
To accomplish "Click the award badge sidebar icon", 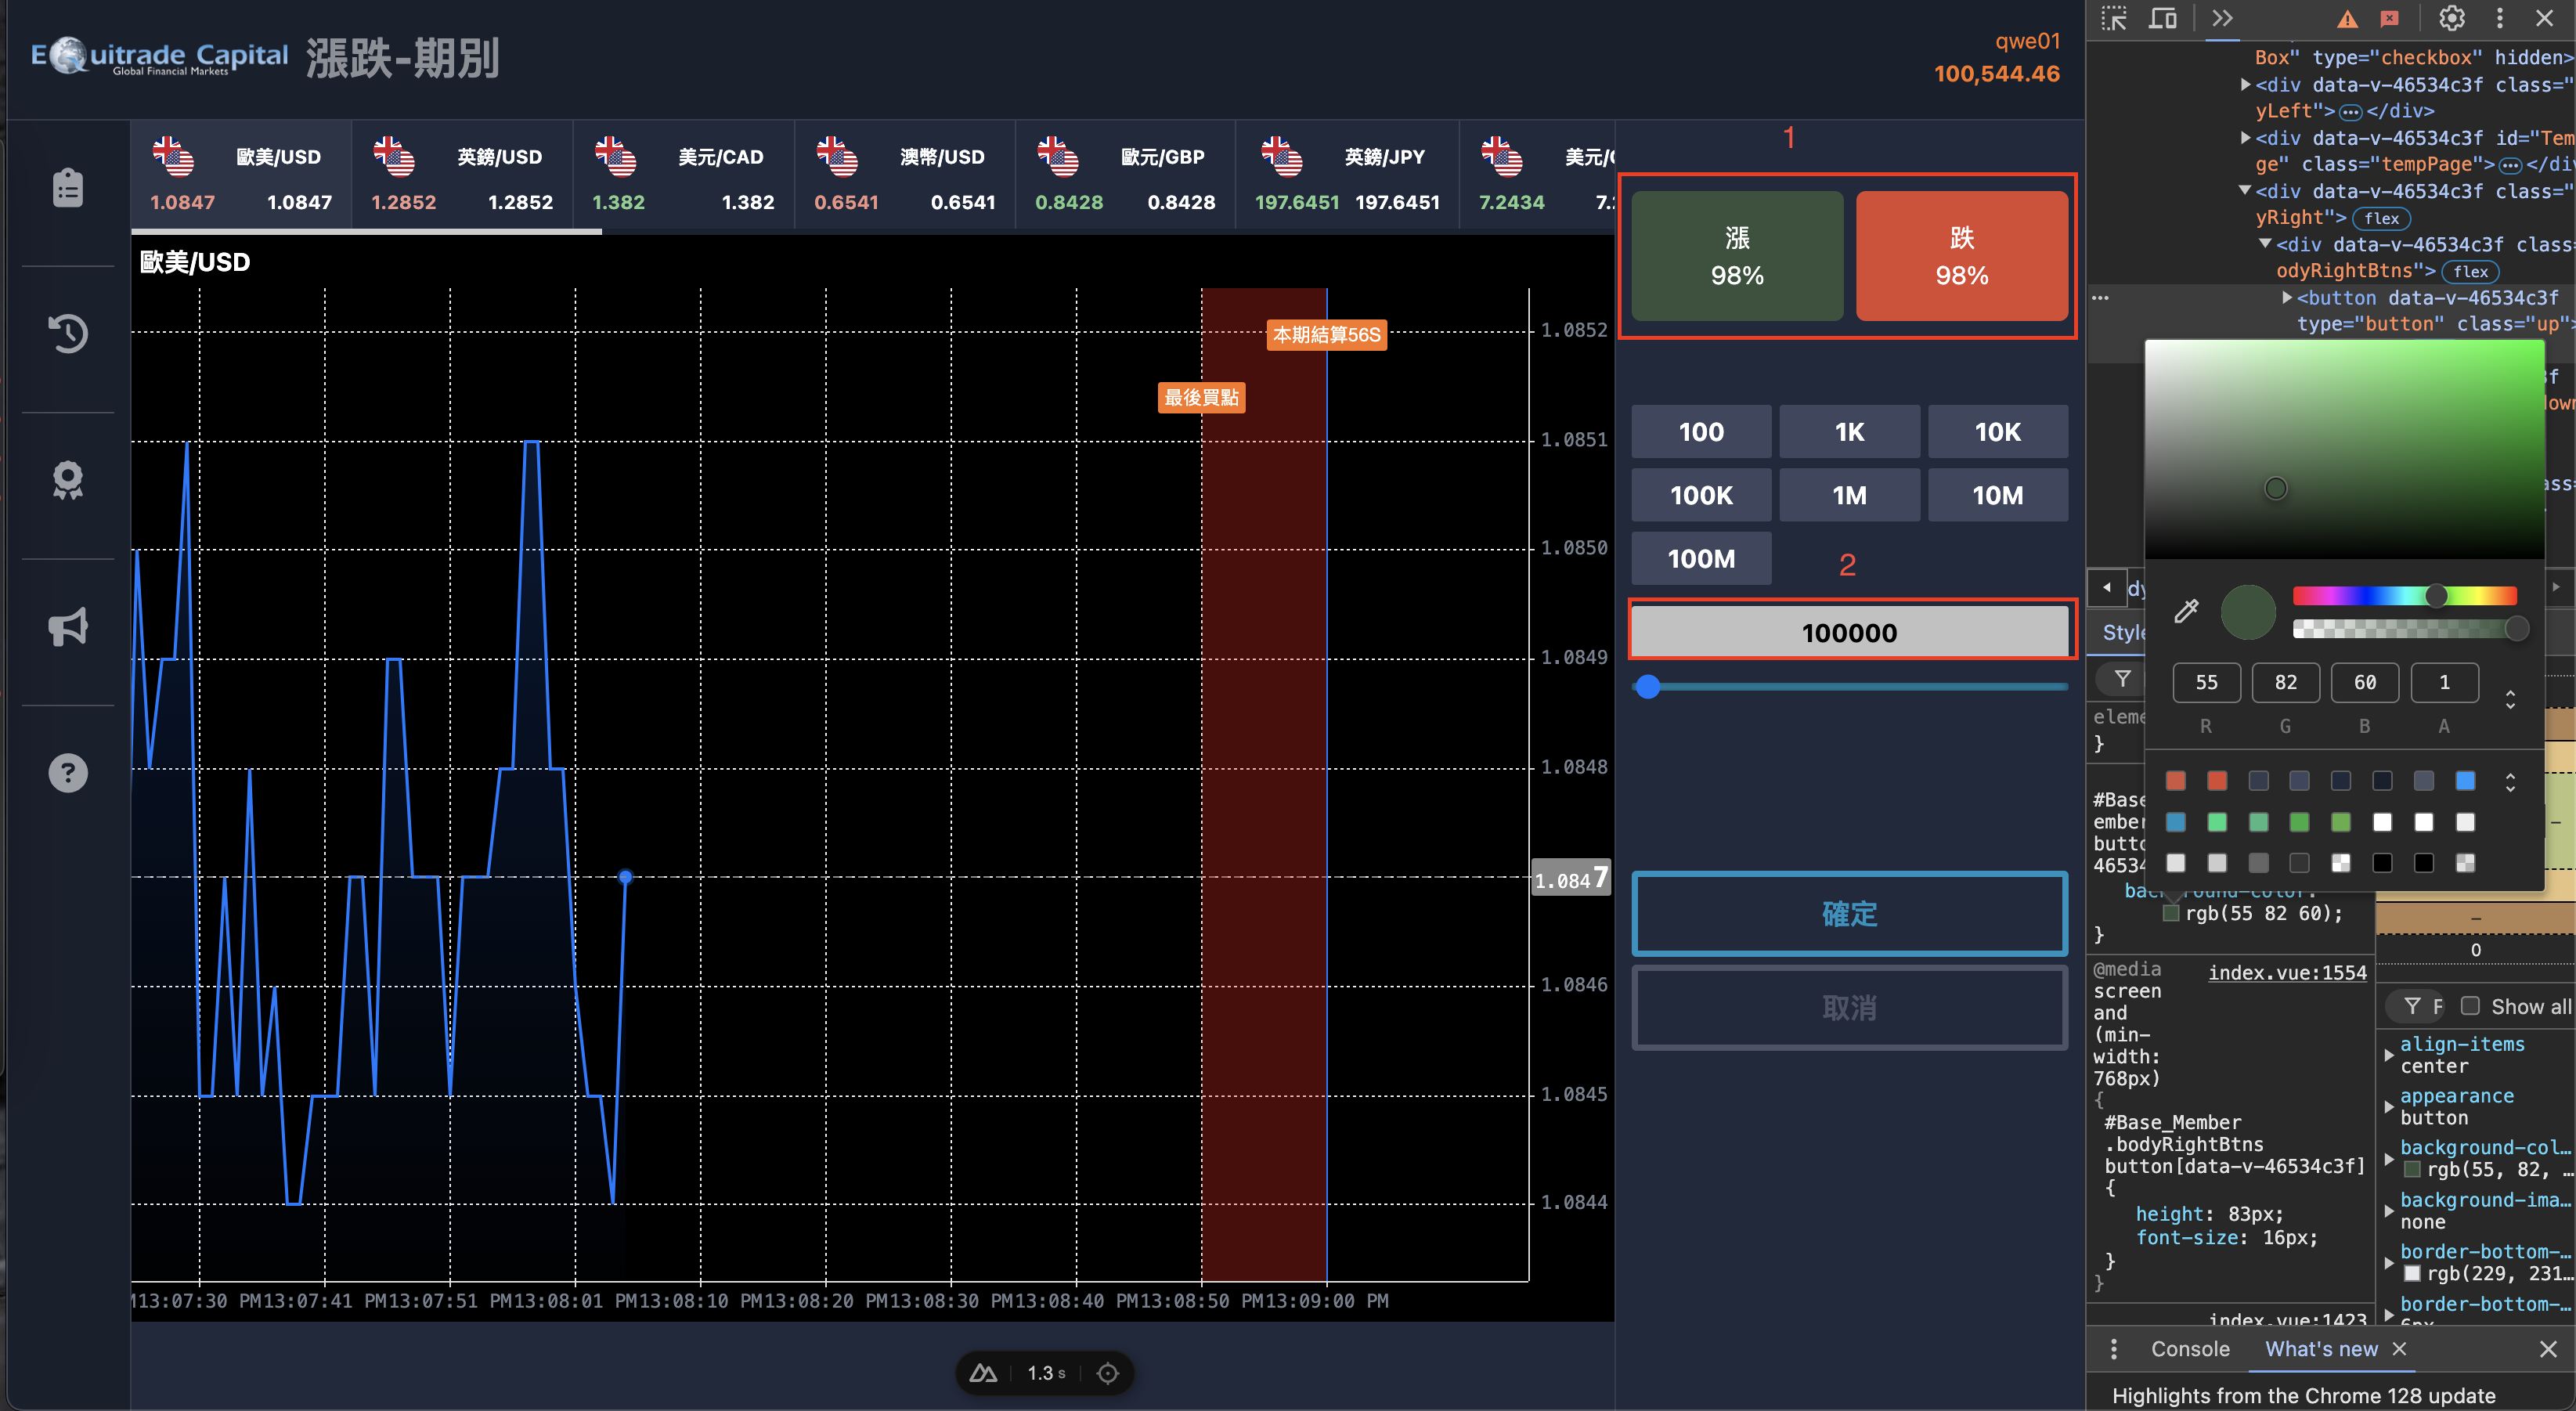I will [68, 480].
